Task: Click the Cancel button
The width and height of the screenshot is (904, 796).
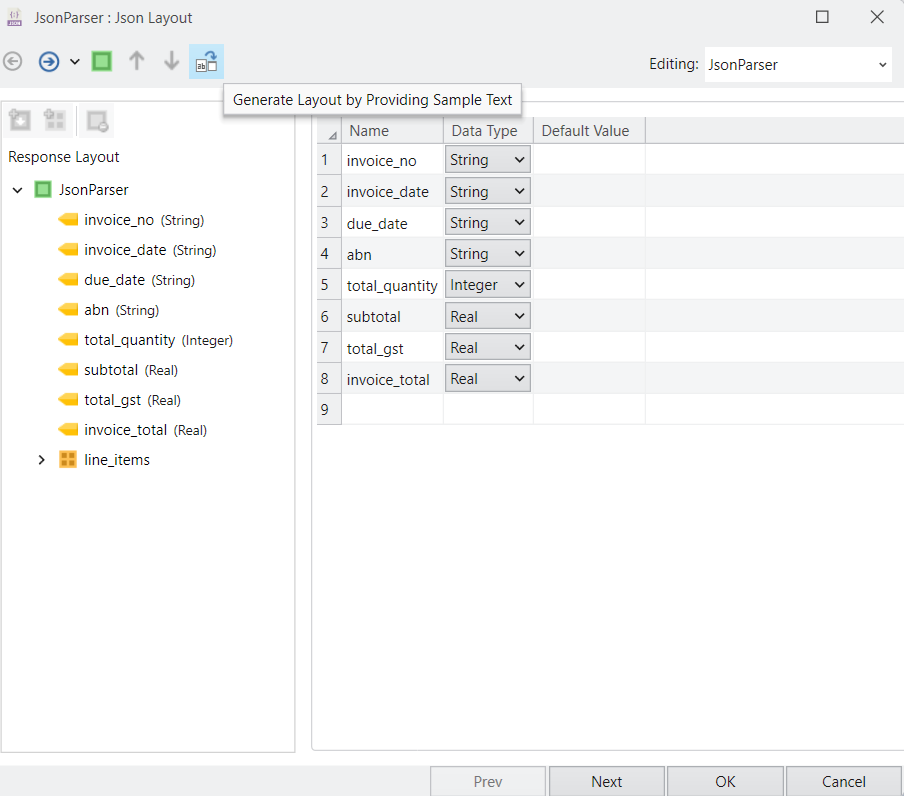Action: pos(843,782)
